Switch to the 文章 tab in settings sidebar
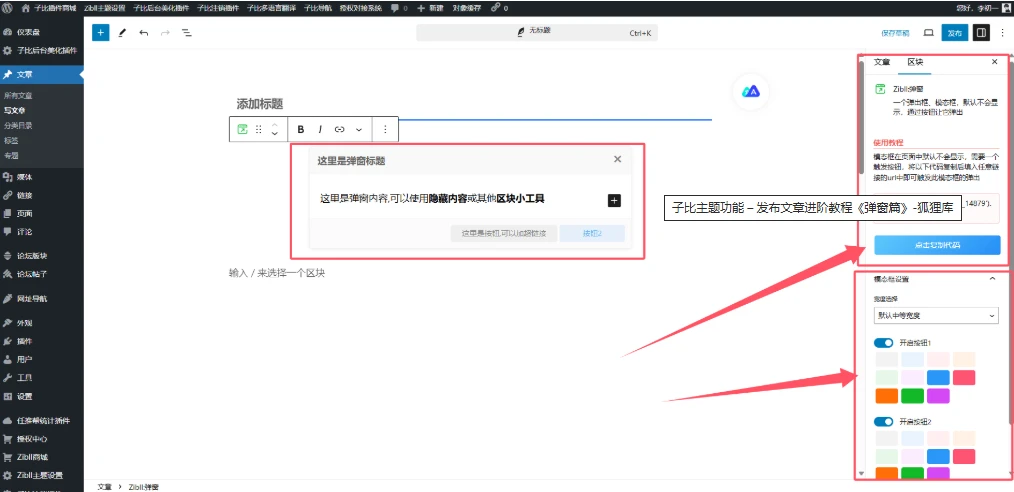The image size is (1014, 492). tap(882, 62)
